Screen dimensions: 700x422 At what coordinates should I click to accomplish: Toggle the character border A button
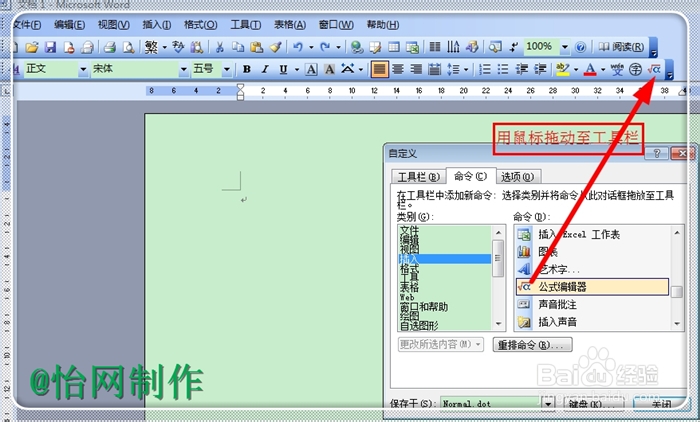[311, 69]
